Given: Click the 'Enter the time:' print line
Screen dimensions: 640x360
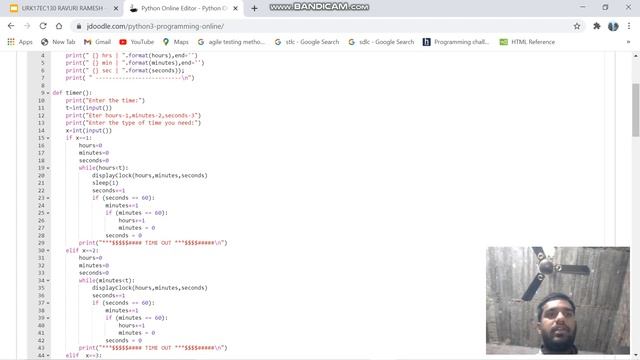Looking at the screenshot, I should 105,100.
